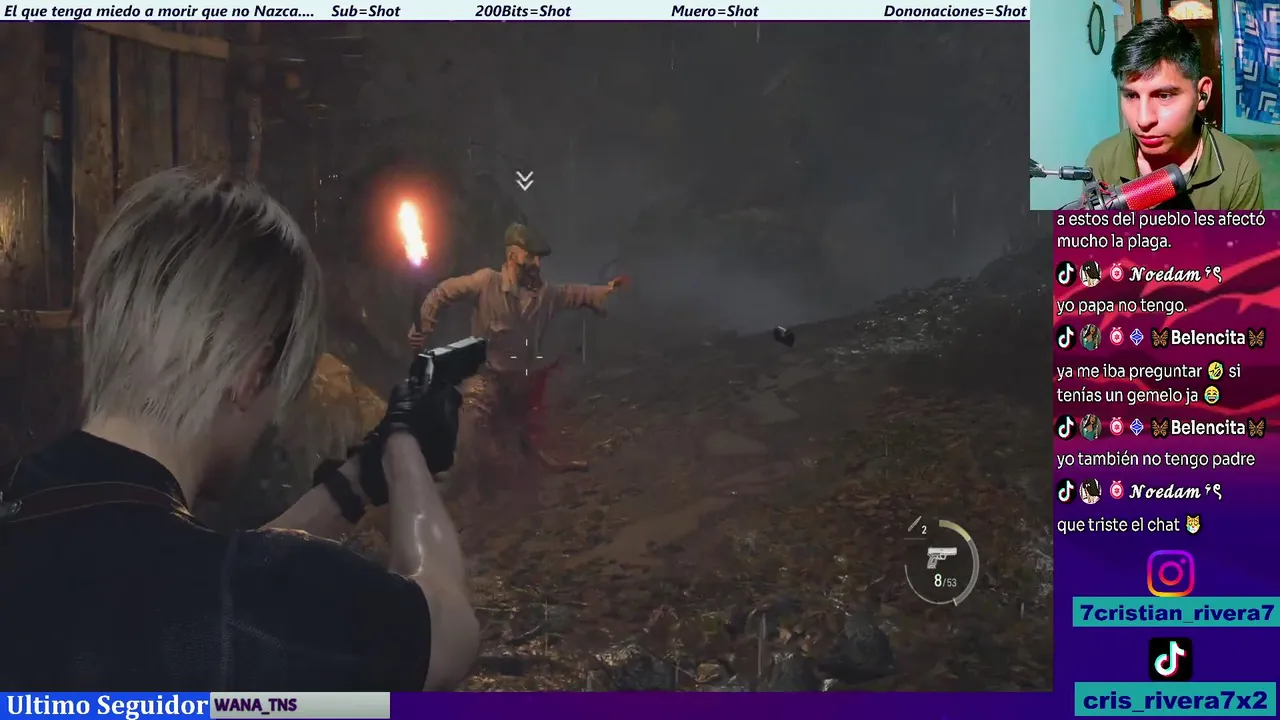Viewport: 1280px width, 720px height.
Task: Click TikTok icon heading 'que triste el chat' message
Action: [x=1066, y=491]
